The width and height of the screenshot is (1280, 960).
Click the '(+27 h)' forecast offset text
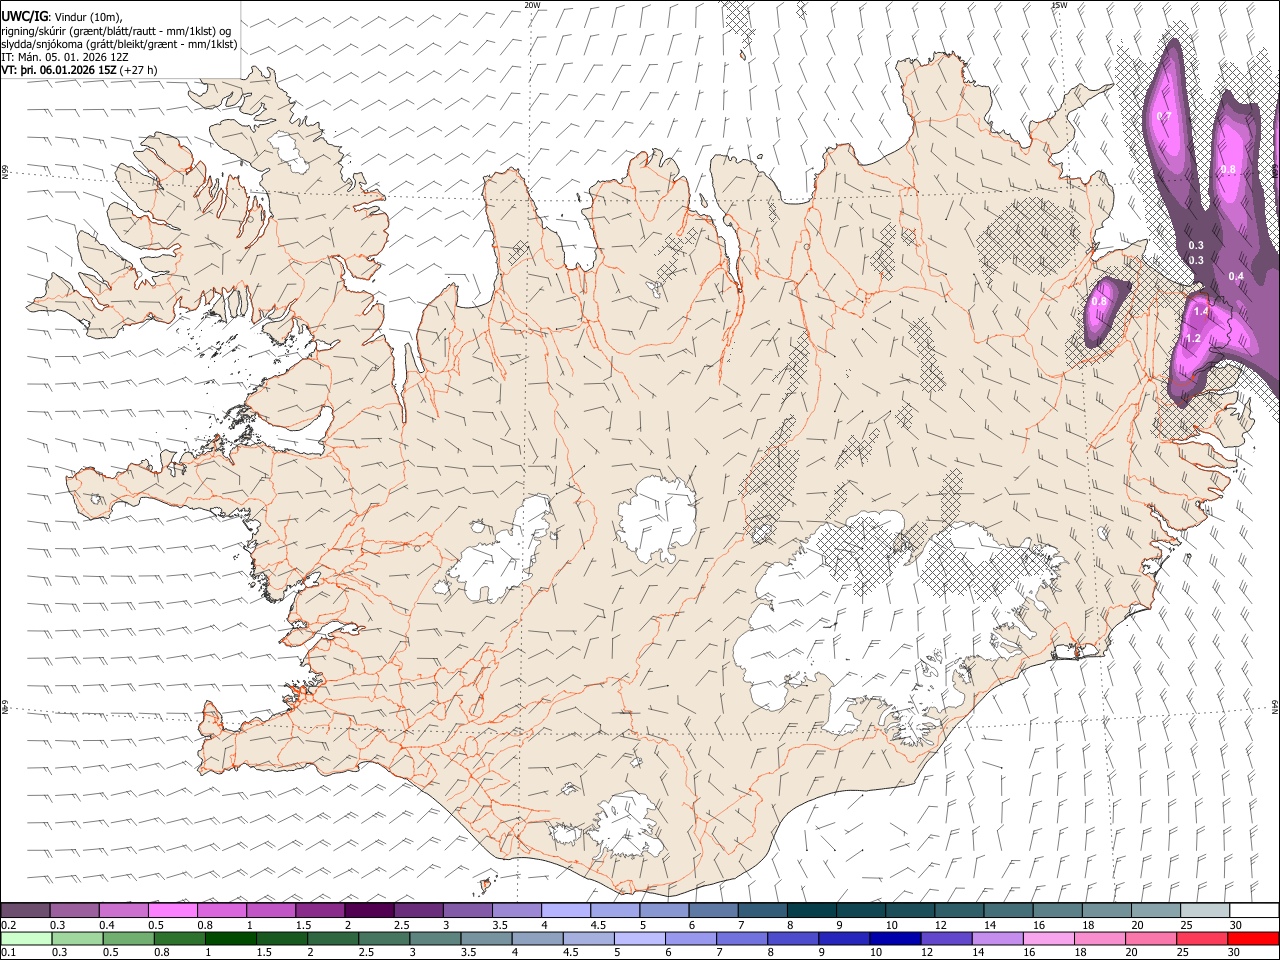click(x=138, y=70)
